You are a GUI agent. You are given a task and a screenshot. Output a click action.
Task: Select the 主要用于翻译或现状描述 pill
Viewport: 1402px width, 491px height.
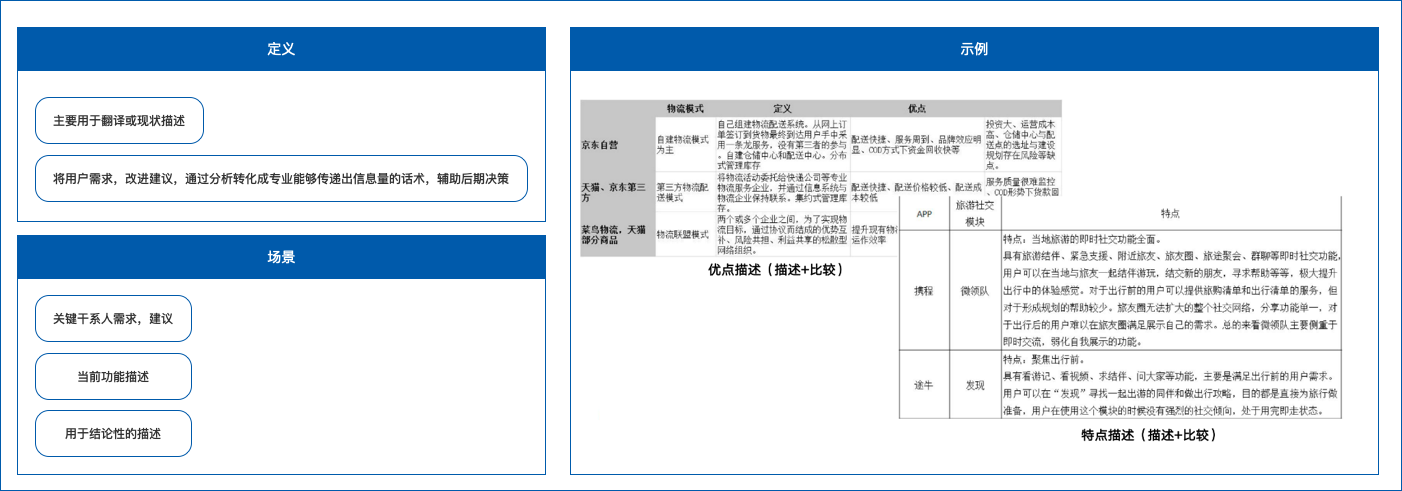[119, 120]
